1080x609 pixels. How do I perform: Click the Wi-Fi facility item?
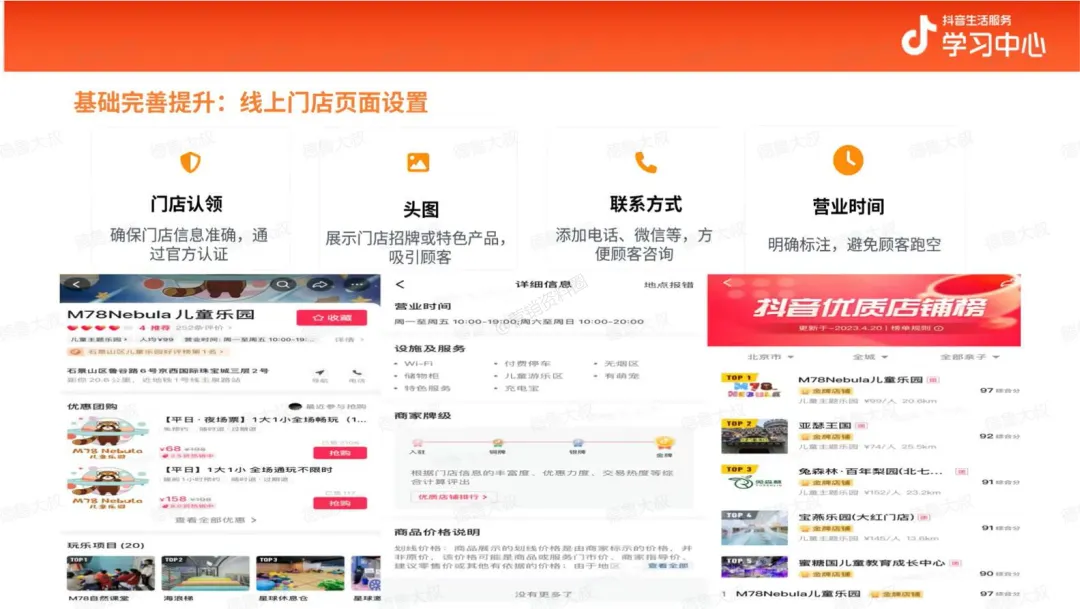tap(418, 363)
